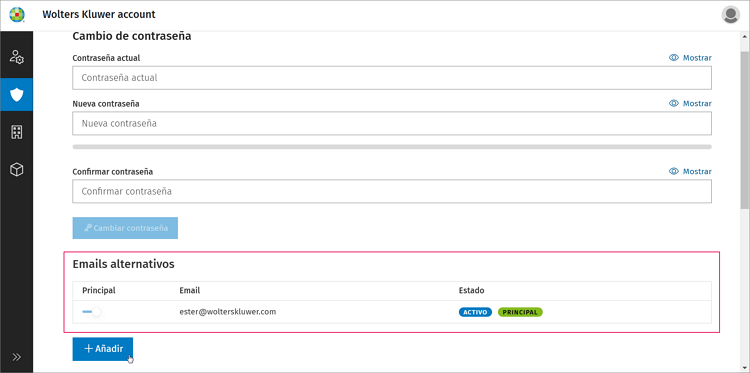
Task: Click the ester@wolterskluwer.com email entry
Action: [x=228, y=312]
